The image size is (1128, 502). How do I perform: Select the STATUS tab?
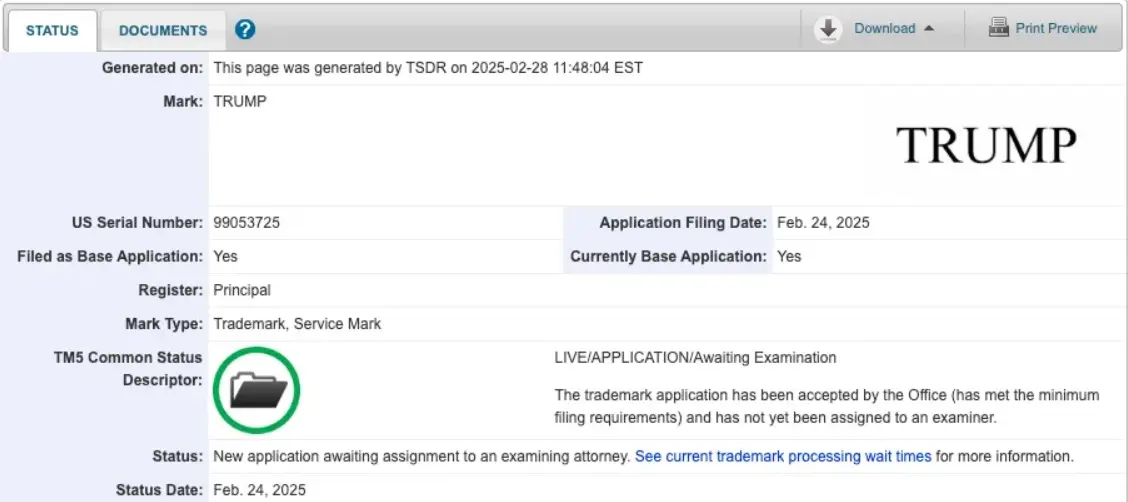[52, 31]
